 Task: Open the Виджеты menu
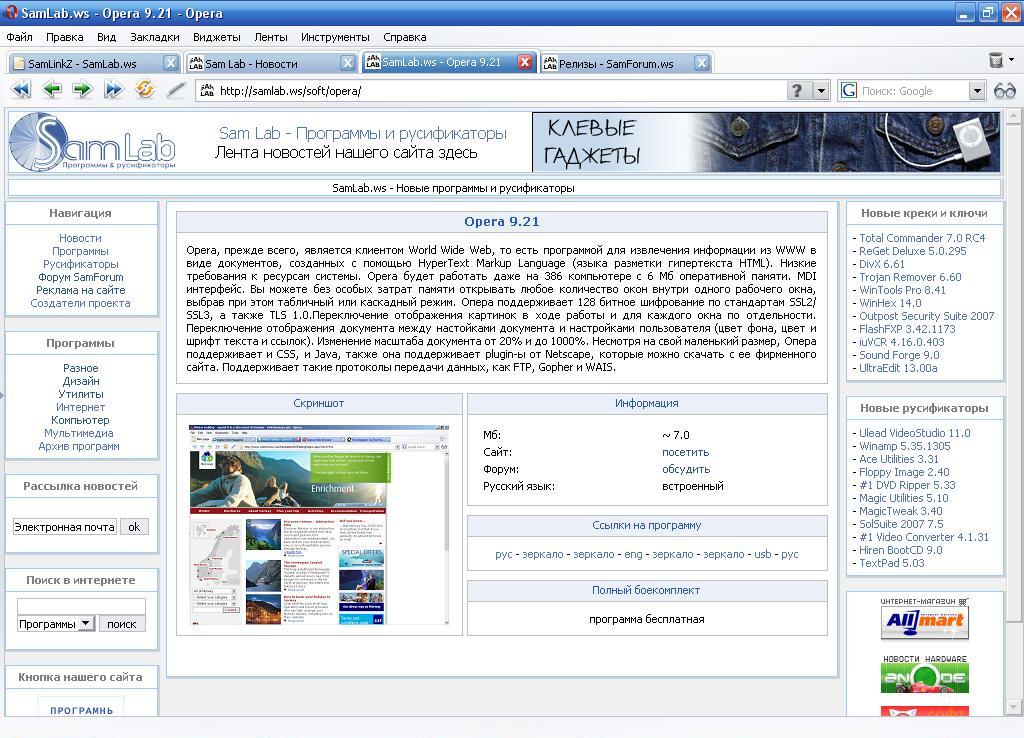[x=217, y=37]
